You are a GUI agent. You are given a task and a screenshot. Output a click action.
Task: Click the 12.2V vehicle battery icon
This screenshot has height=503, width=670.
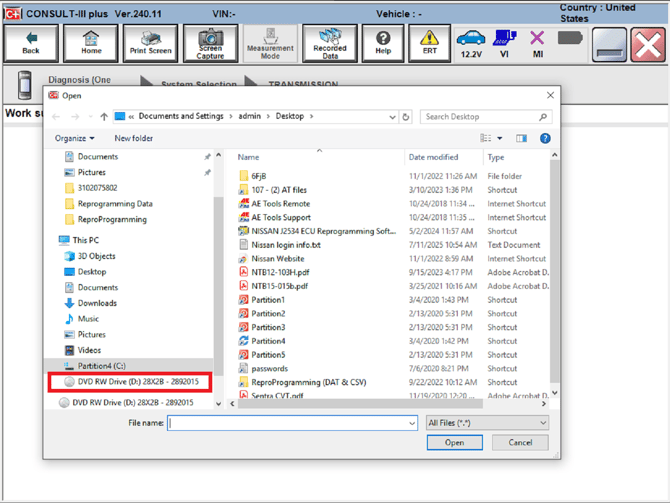(x=471, y=43)
